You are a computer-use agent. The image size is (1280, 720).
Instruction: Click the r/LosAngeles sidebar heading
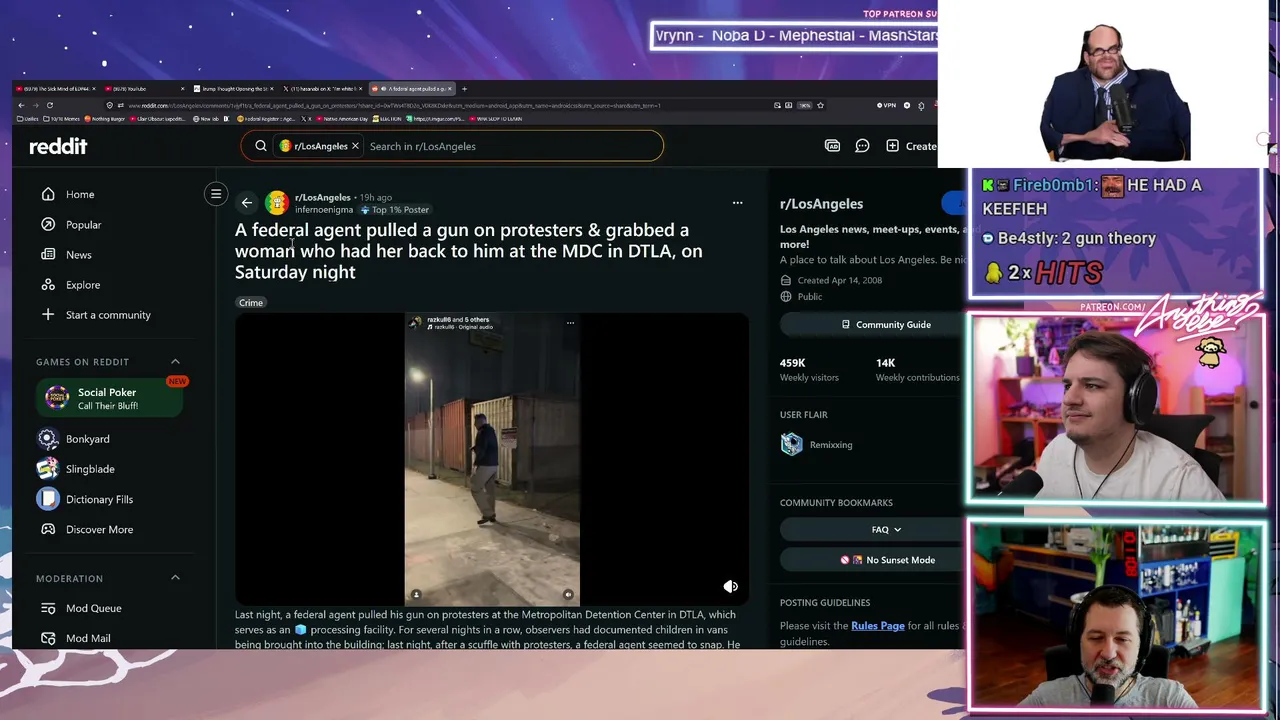click(x=821, y=204)
